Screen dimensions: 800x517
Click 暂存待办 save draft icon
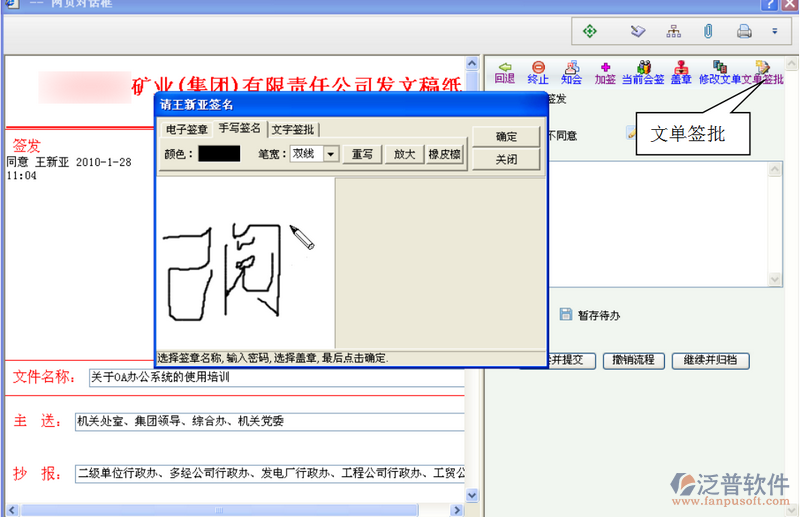pyautogui.click(x=566, y=314)
